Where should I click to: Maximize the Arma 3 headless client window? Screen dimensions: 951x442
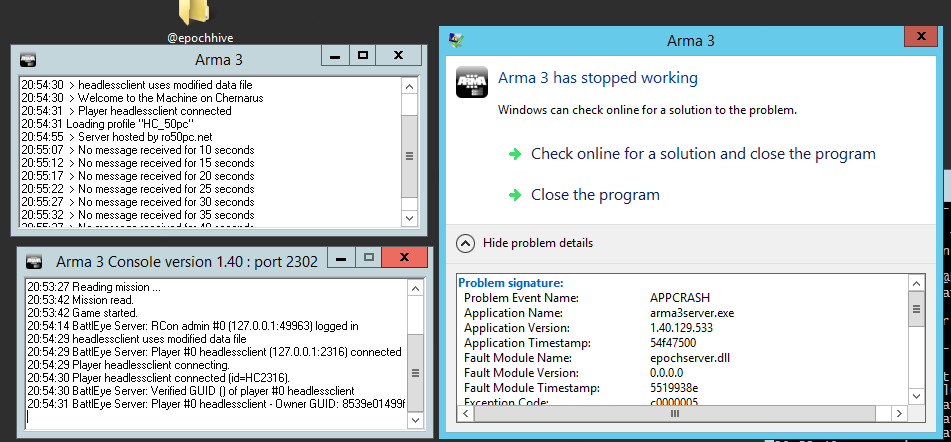[363, 56]
